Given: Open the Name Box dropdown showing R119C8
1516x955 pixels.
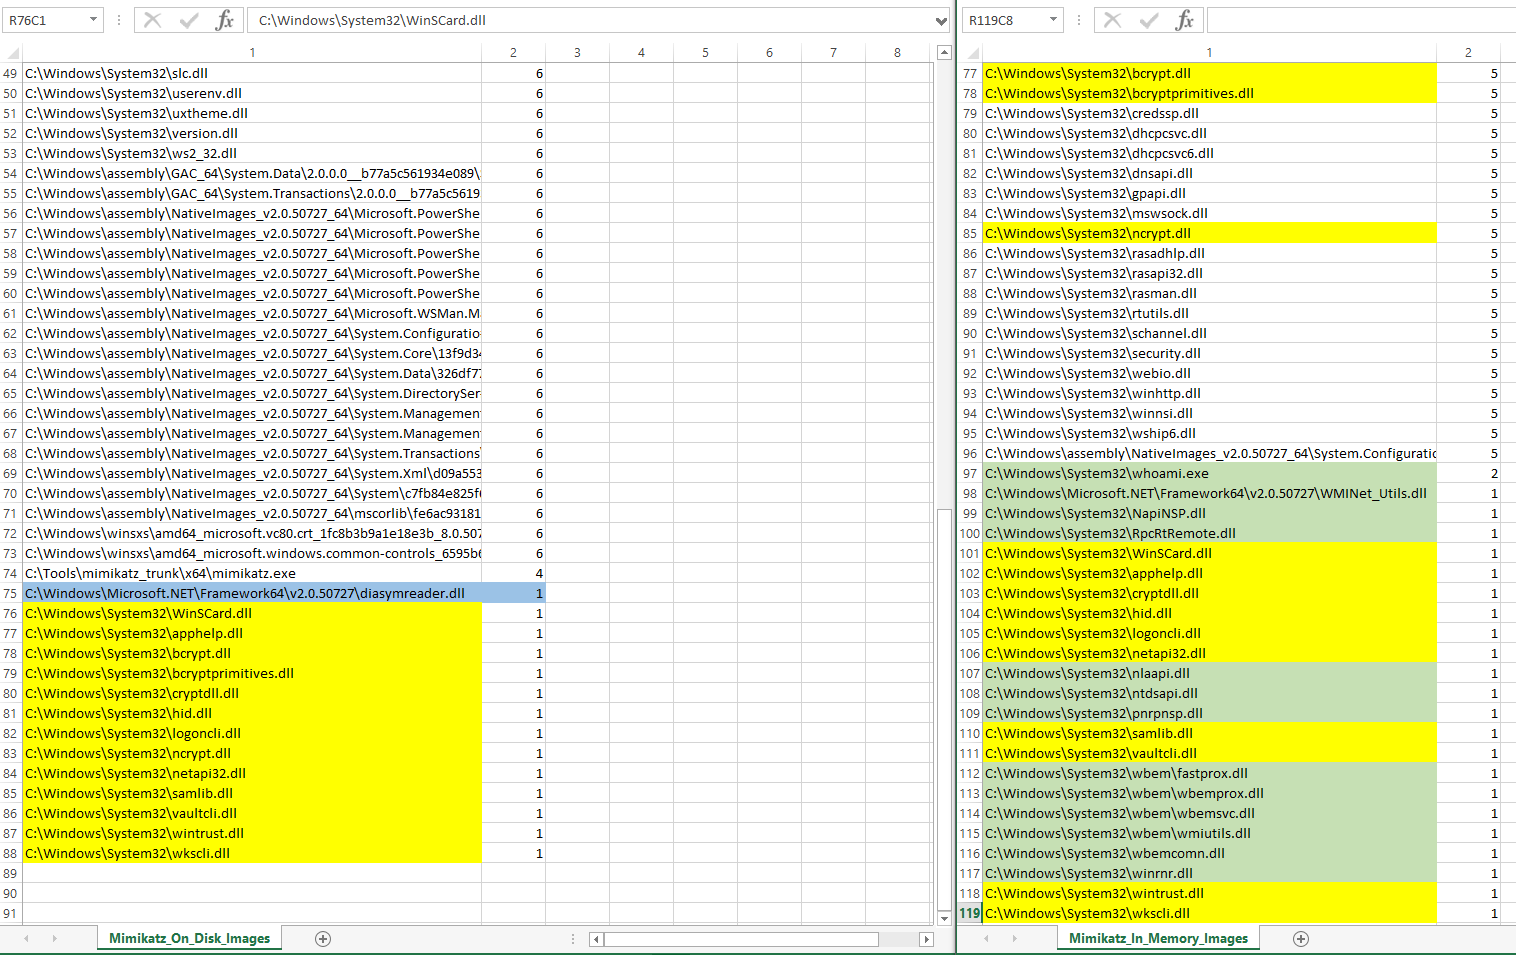Looking at the screenshot, I should tap(1053, 20).
